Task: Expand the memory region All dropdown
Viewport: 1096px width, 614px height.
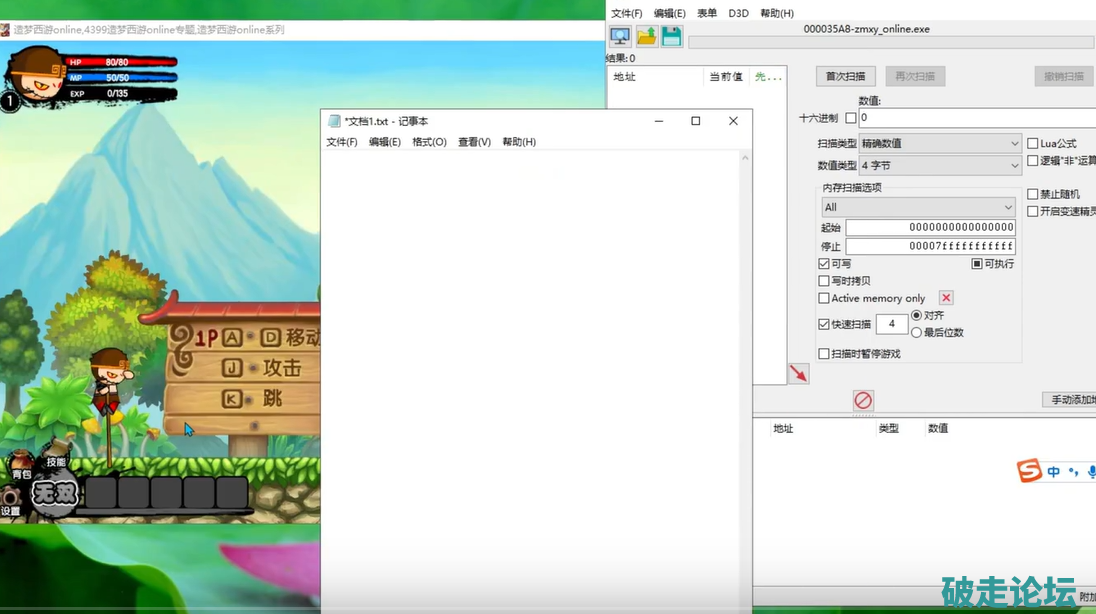Action: click(x=918, y=207)
